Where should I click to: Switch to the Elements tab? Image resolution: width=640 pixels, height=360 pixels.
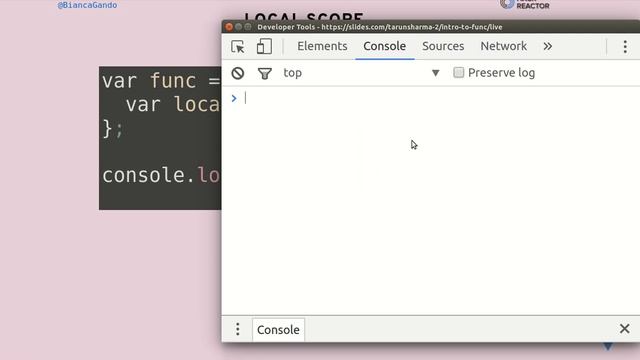(322, 46)
